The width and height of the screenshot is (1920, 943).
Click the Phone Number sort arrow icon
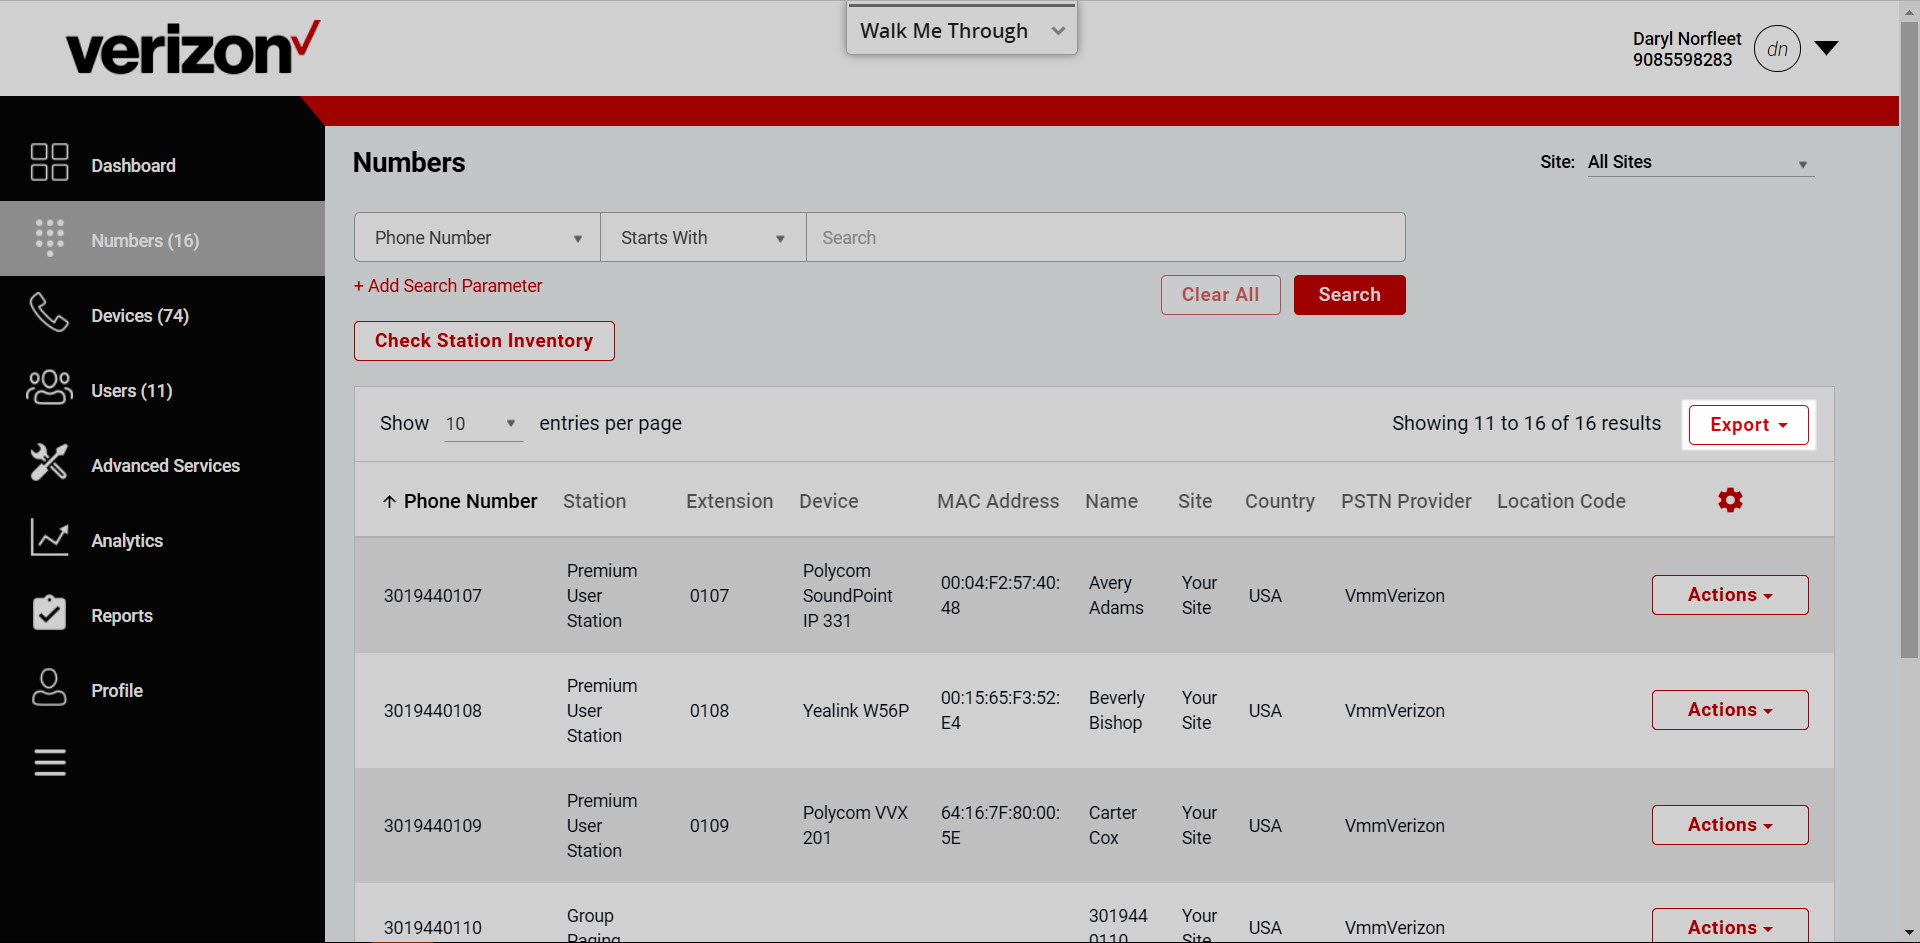tap(389, 502)
